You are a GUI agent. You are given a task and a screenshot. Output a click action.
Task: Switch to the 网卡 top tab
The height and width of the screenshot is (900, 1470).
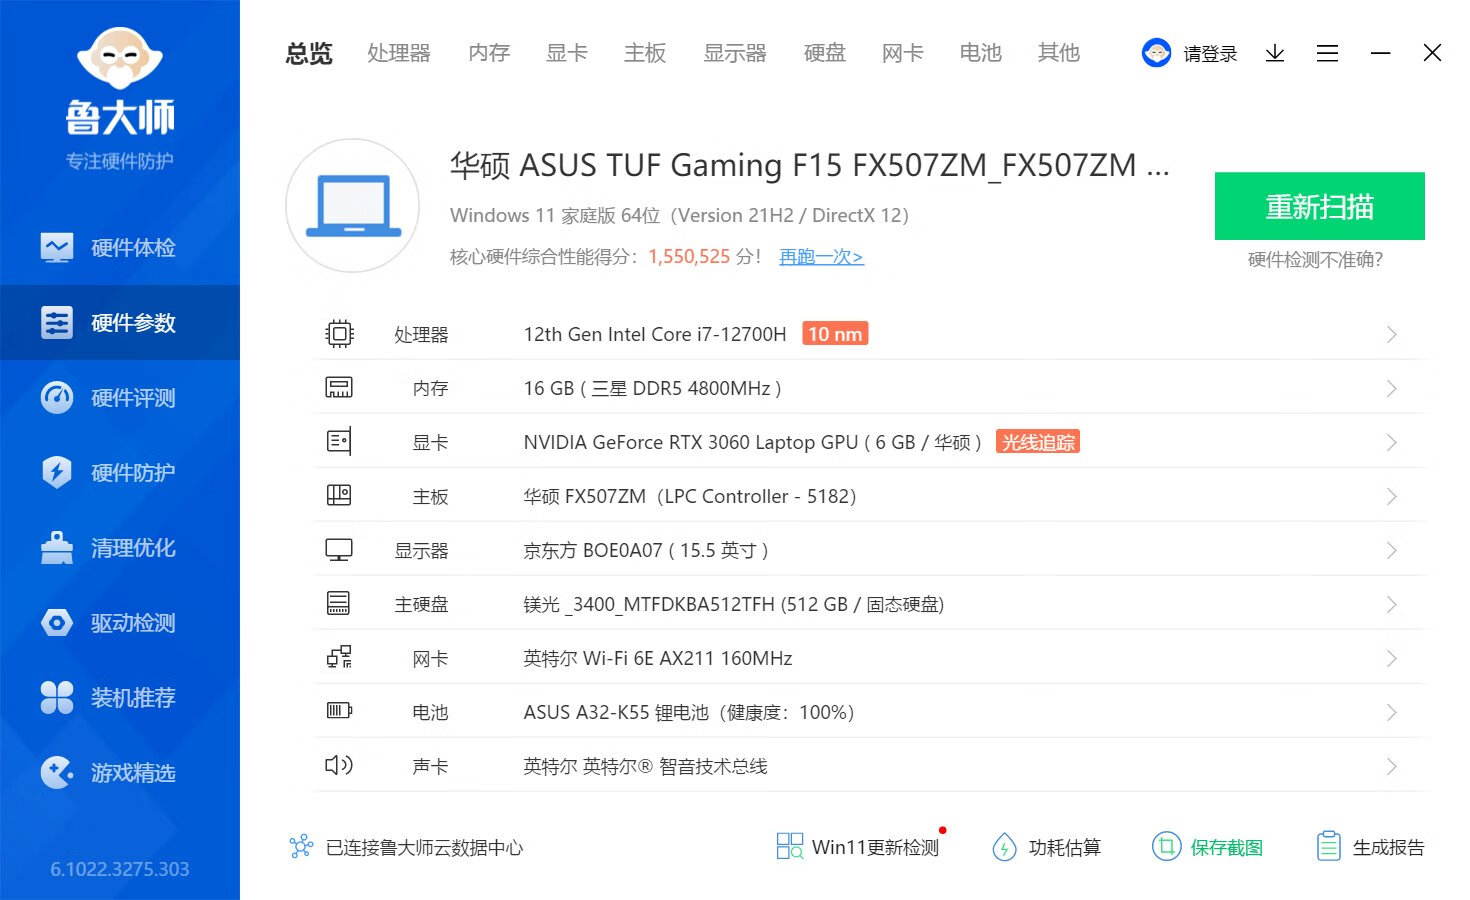(x=903, y=53)
